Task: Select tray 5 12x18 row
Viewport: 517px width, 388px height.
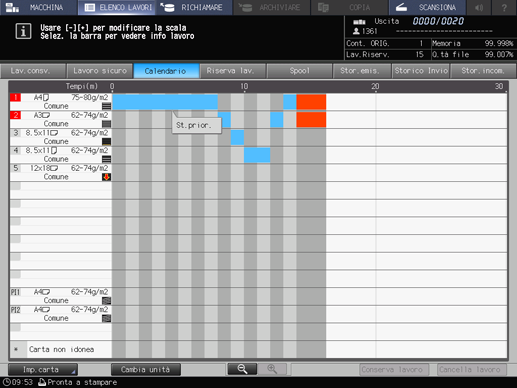Action: click(61, 172)
